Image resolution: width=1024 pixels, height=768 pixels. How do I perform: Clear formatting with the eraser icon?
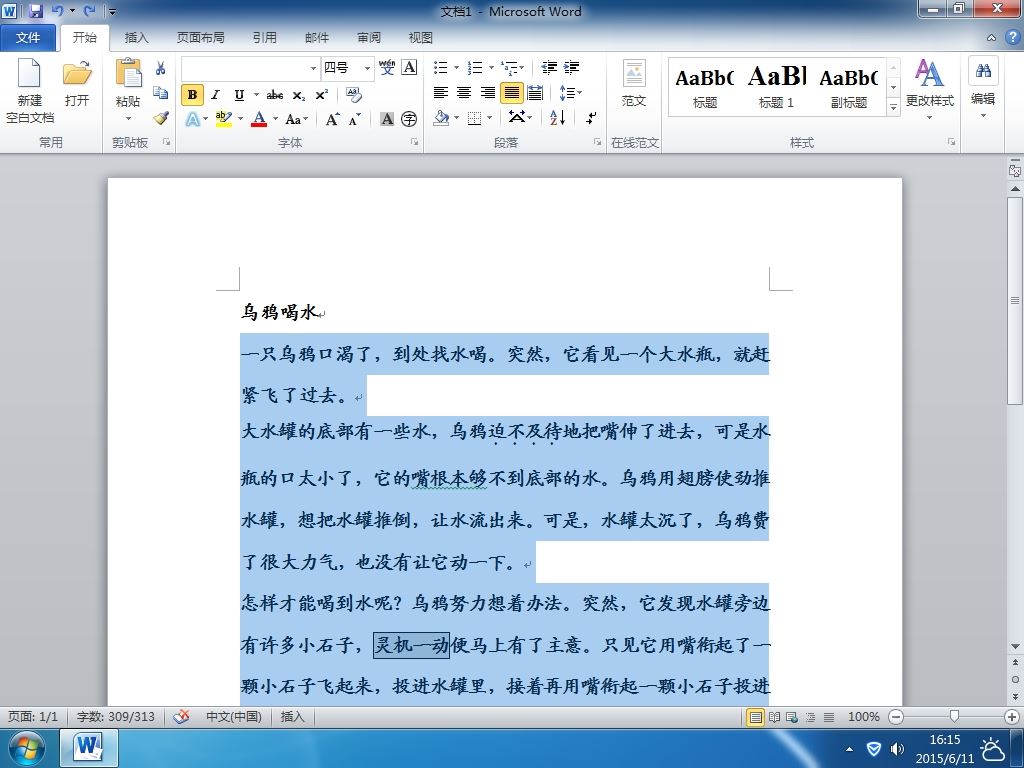[353, 95]
